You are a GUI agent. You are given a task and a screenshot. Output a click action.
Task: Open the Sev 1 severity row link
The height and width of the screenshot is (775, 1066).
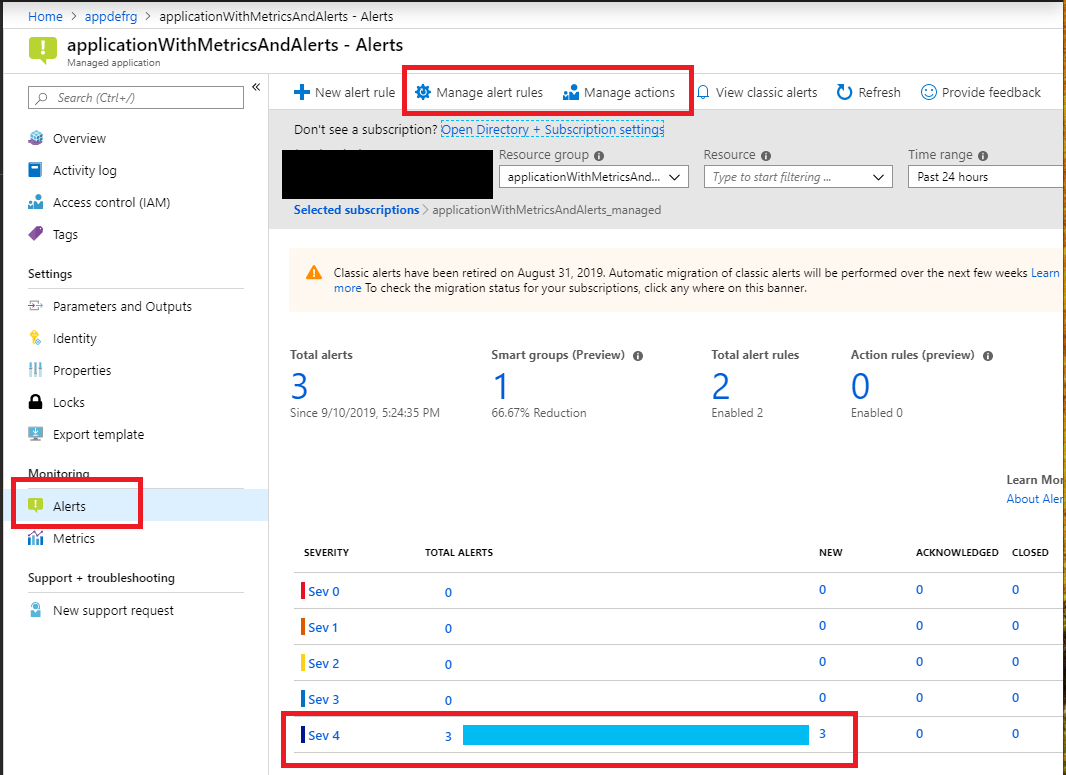[x=323, y=627]
